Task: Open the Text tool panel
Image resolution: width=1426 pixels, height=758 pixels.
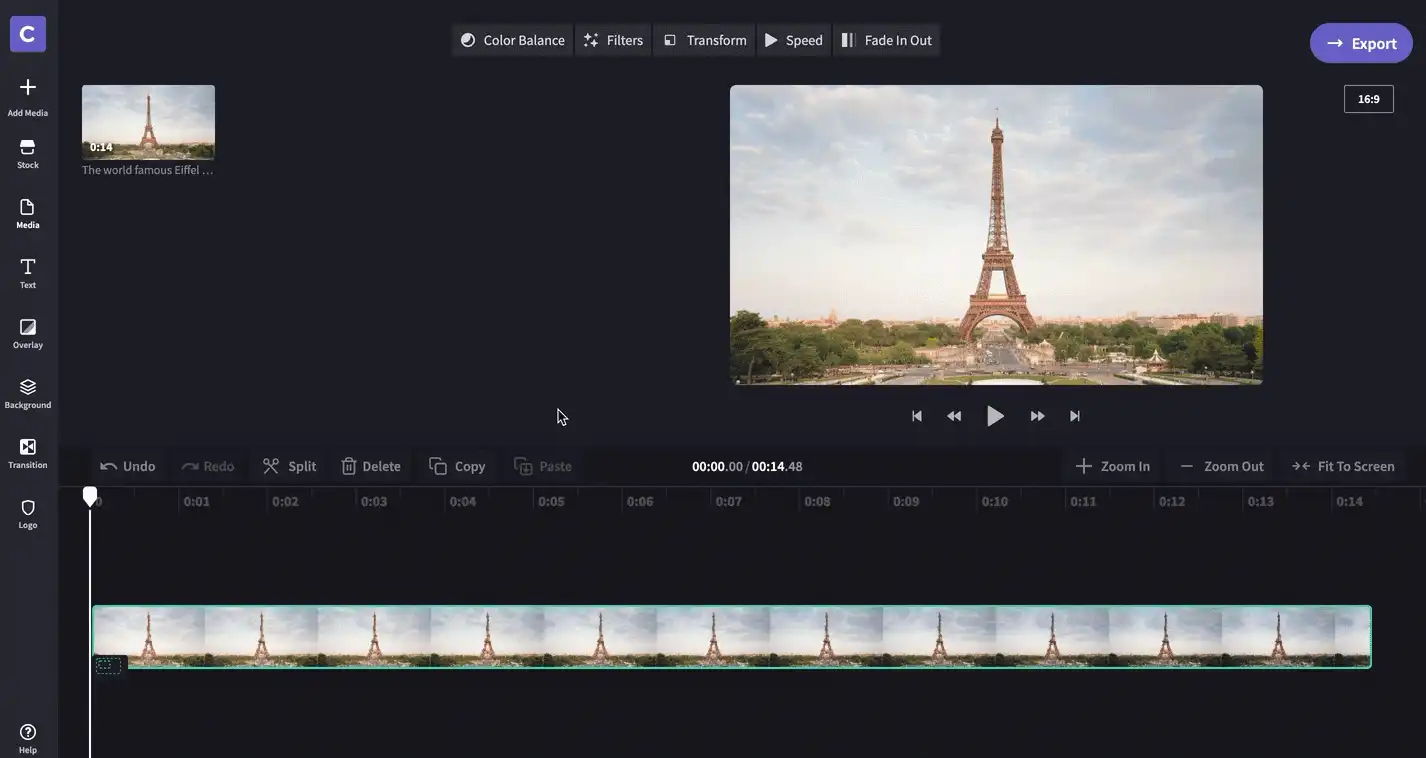Action: click(x=28, y=273)
